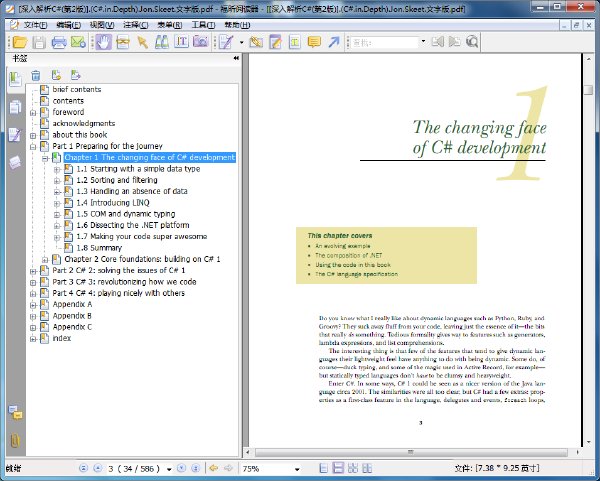Select the text selection (IT) tool
The image size is (600, 481).
click(x=181, y=42)
